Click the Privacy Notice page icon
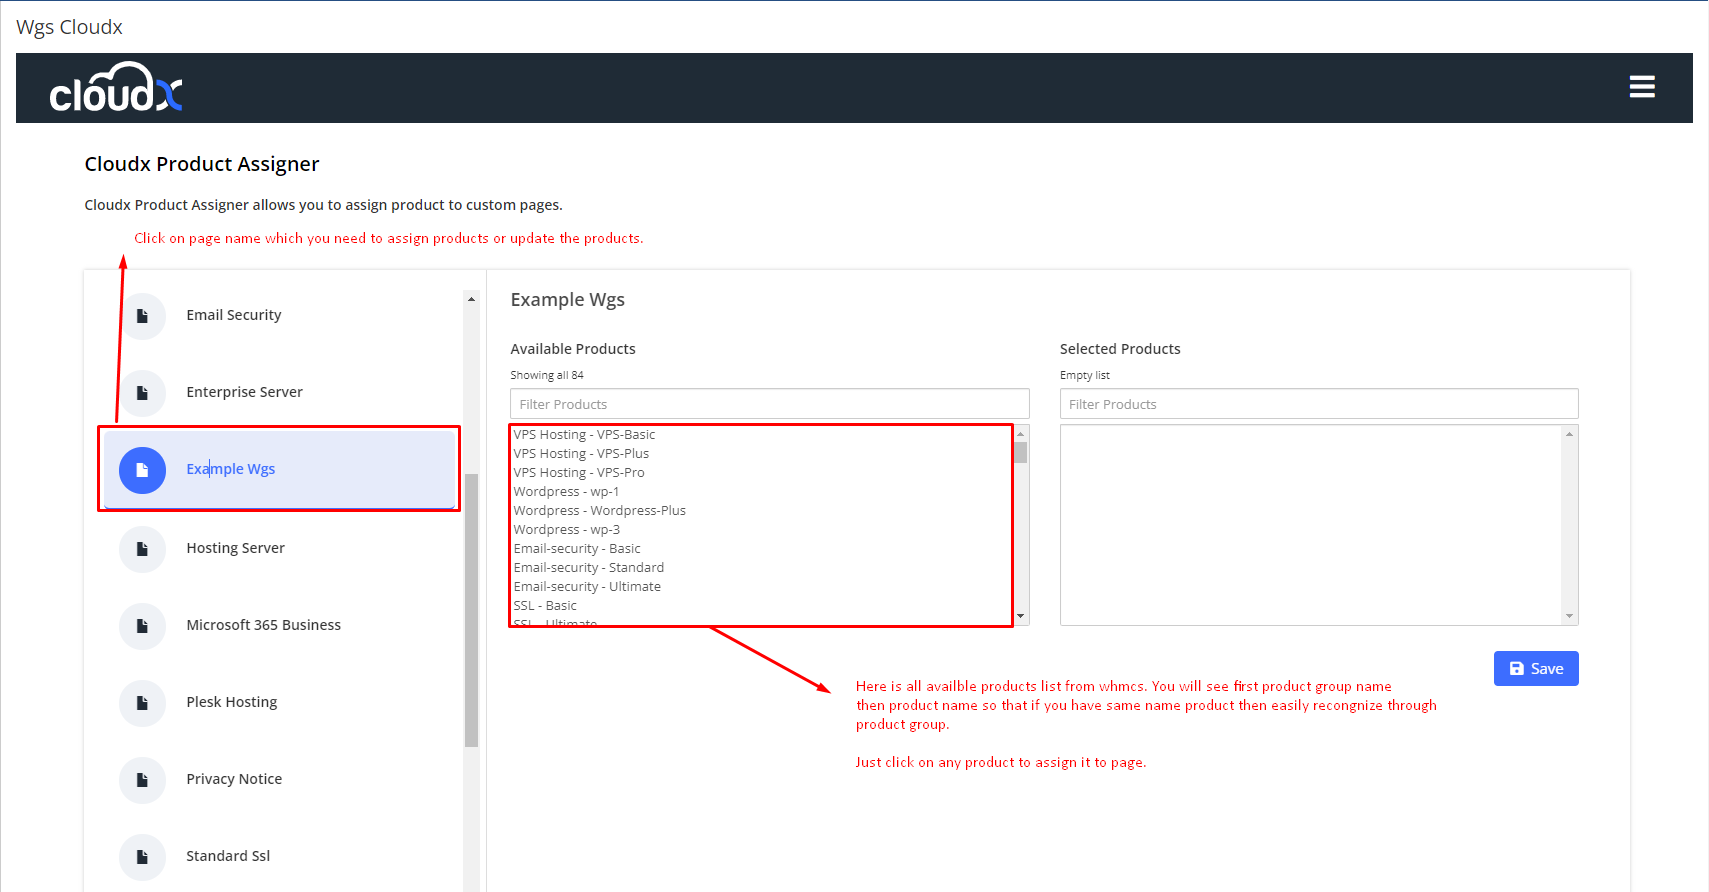 pyautogui.click(x=142, y=780)
